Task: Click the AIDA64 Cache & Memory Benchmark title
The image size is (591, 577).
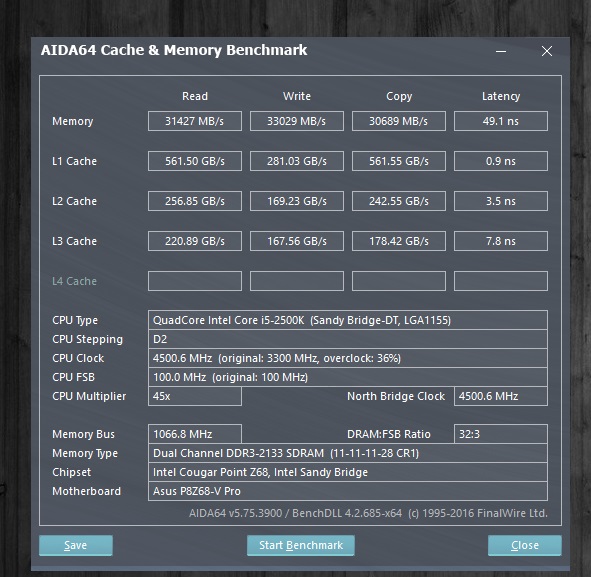Action: click(174, 50)
